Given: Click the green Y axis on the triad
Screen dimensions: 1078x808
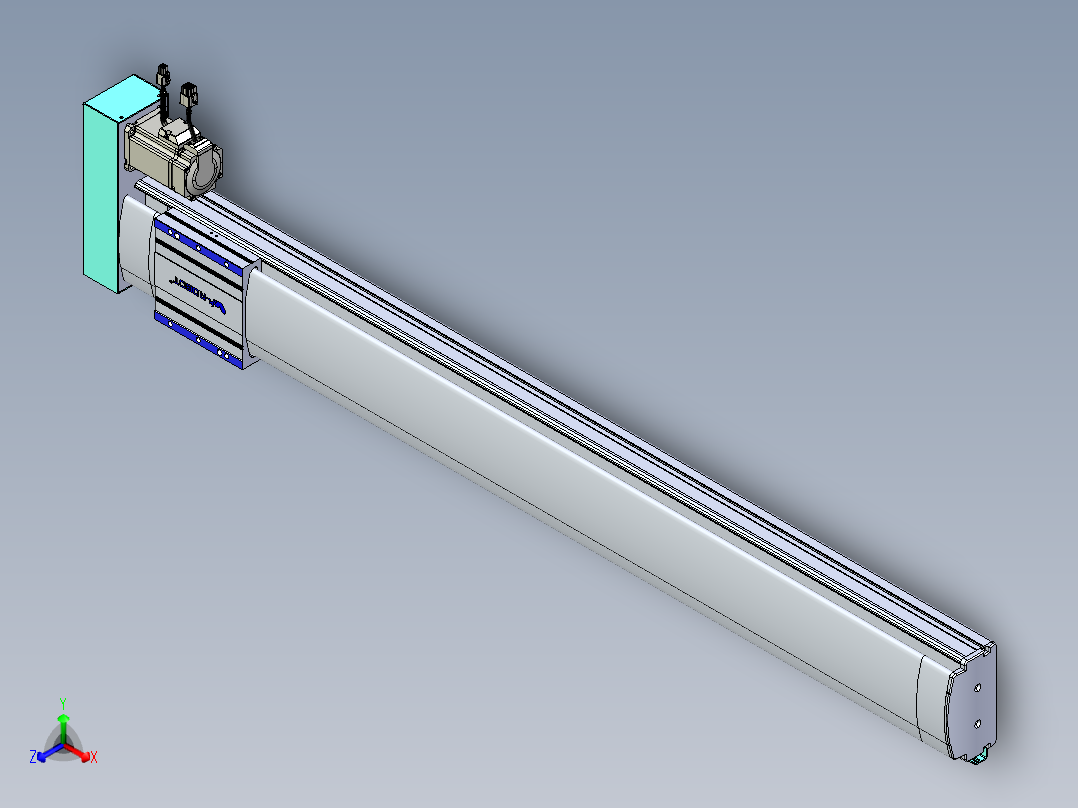Looking at the screenshot, I should coord(63,728).
